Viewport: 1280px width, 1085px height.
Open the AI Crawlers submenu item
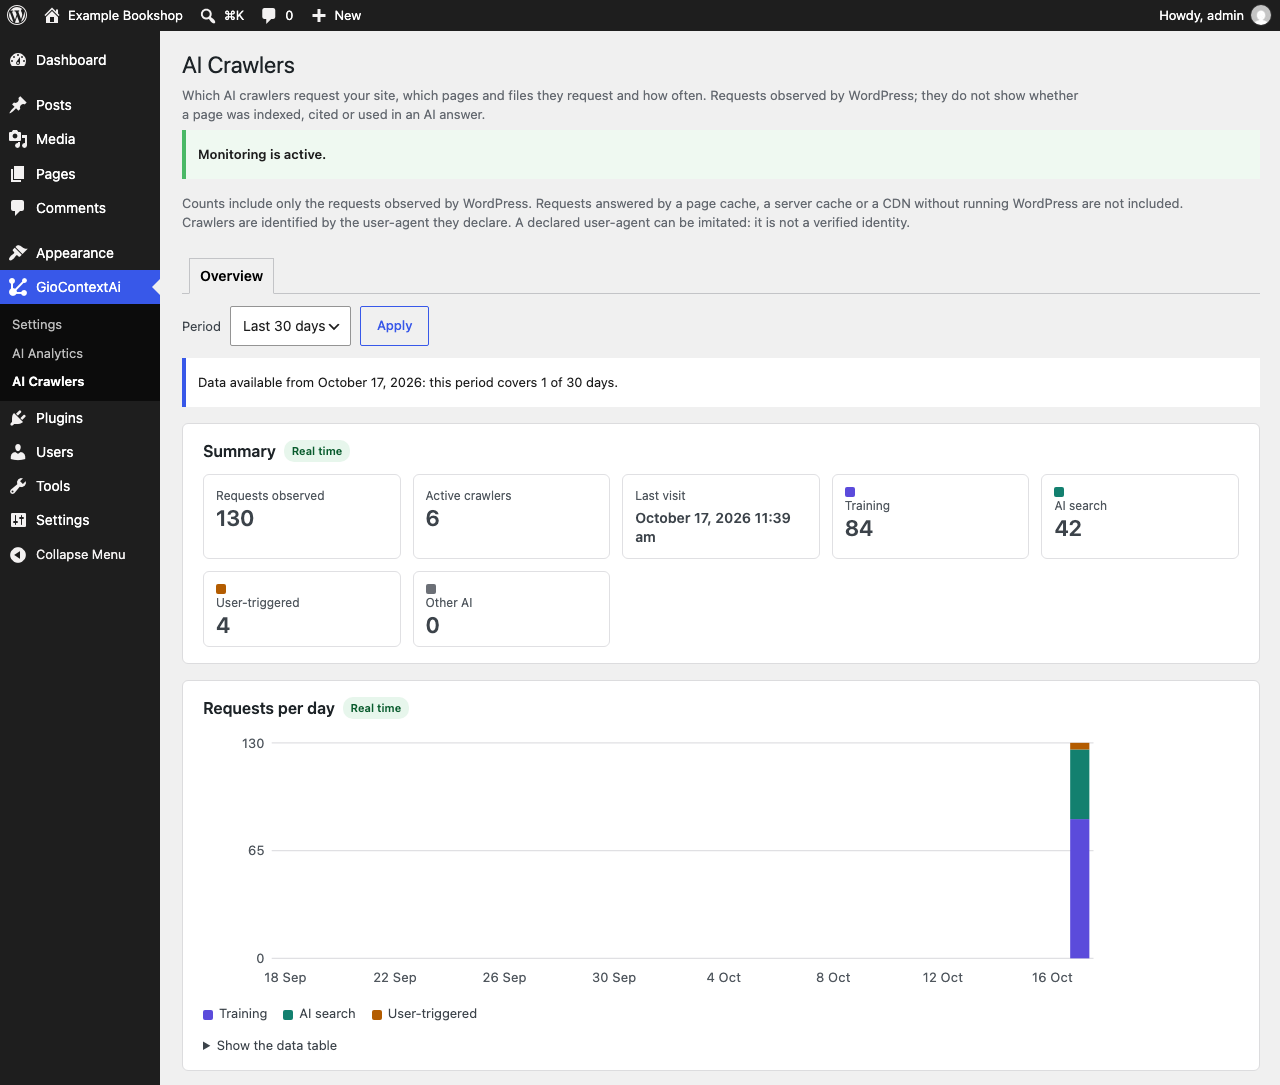(48, 382)
